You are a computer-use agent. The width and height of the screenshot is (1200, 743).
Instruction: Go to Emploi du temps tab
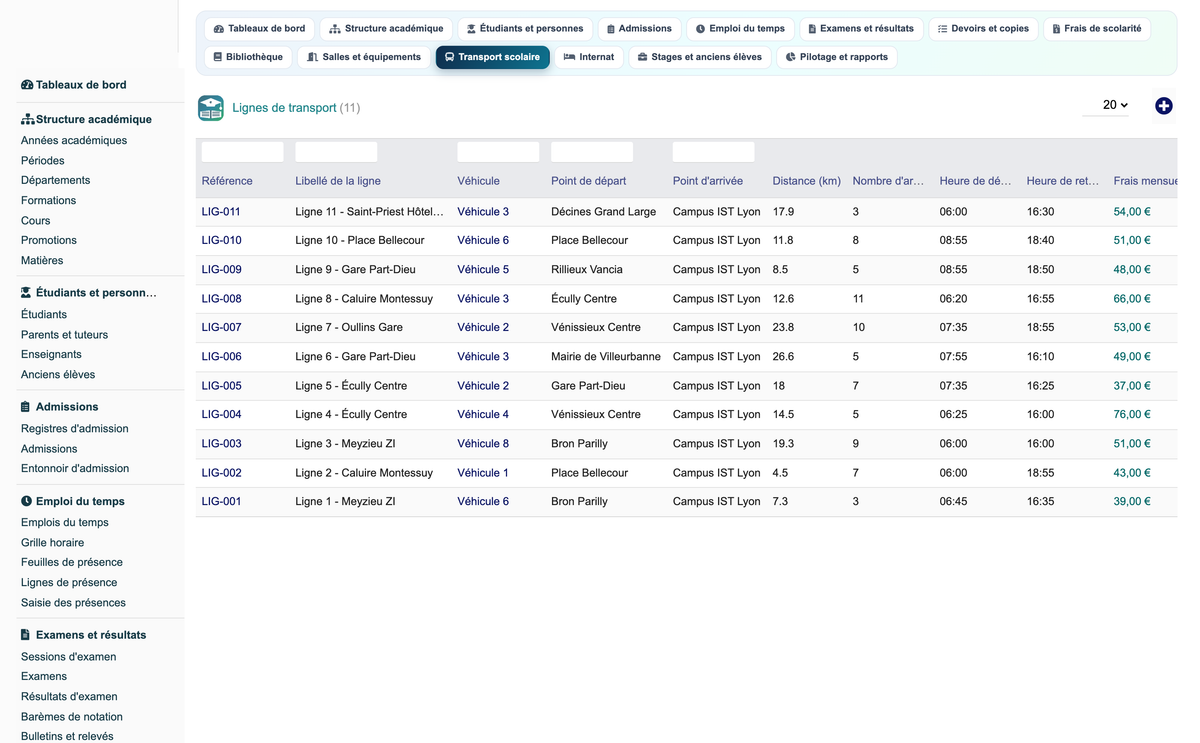coord(740,29)
